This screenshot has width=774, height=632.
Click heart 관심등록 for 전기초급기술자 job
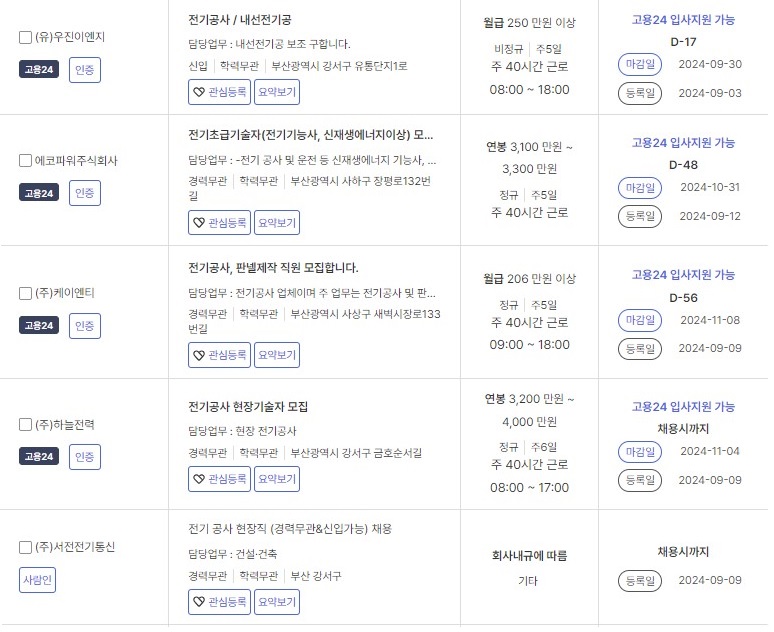(219, 223)
